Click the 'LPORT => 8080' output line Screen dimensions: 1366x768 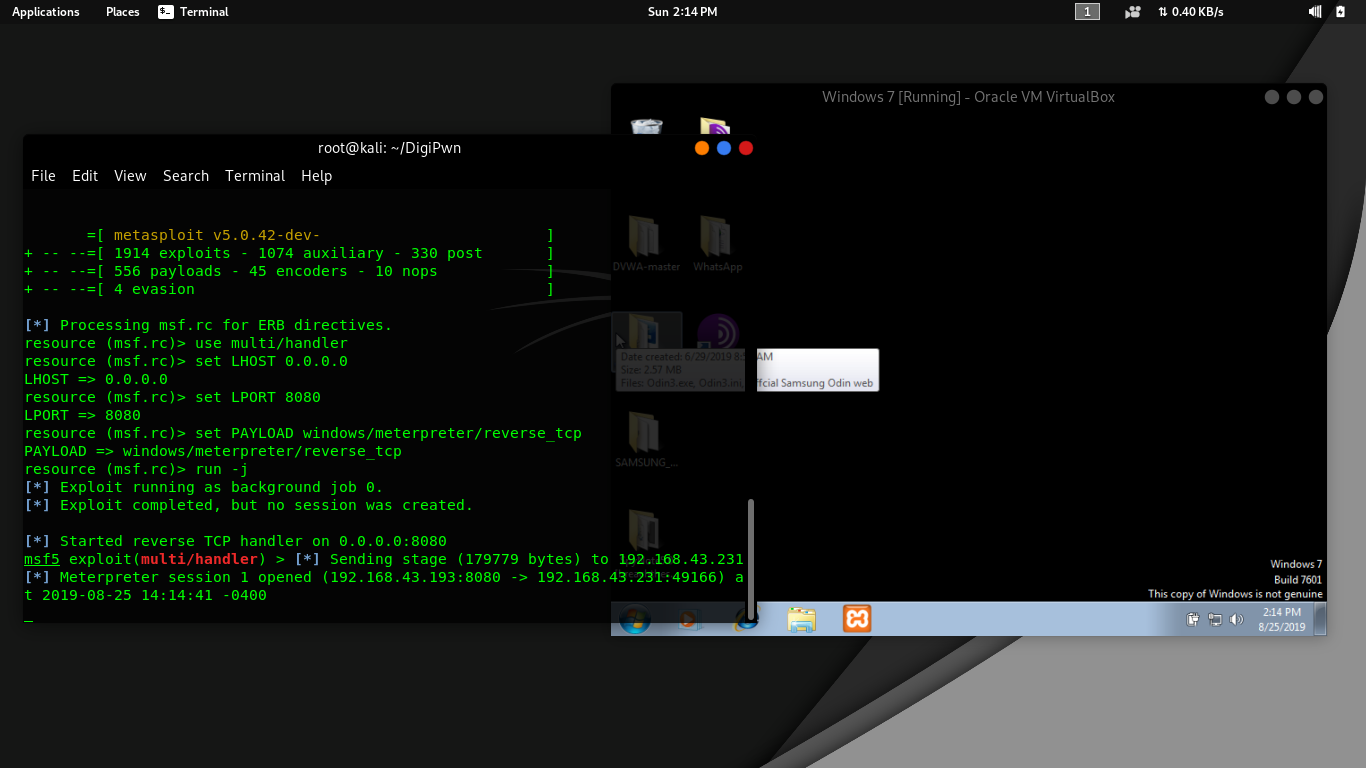pyautogui.click(x=82, y=416)
